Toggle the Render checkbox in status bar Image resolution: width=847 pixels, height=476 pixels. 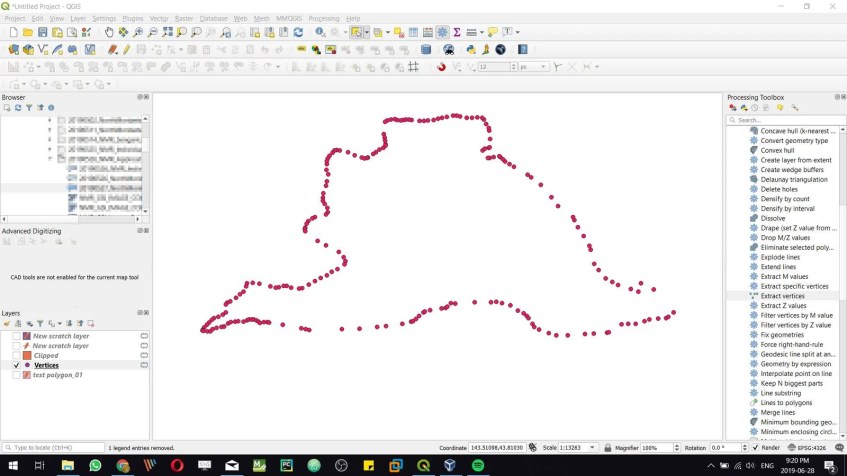point(755,448)
